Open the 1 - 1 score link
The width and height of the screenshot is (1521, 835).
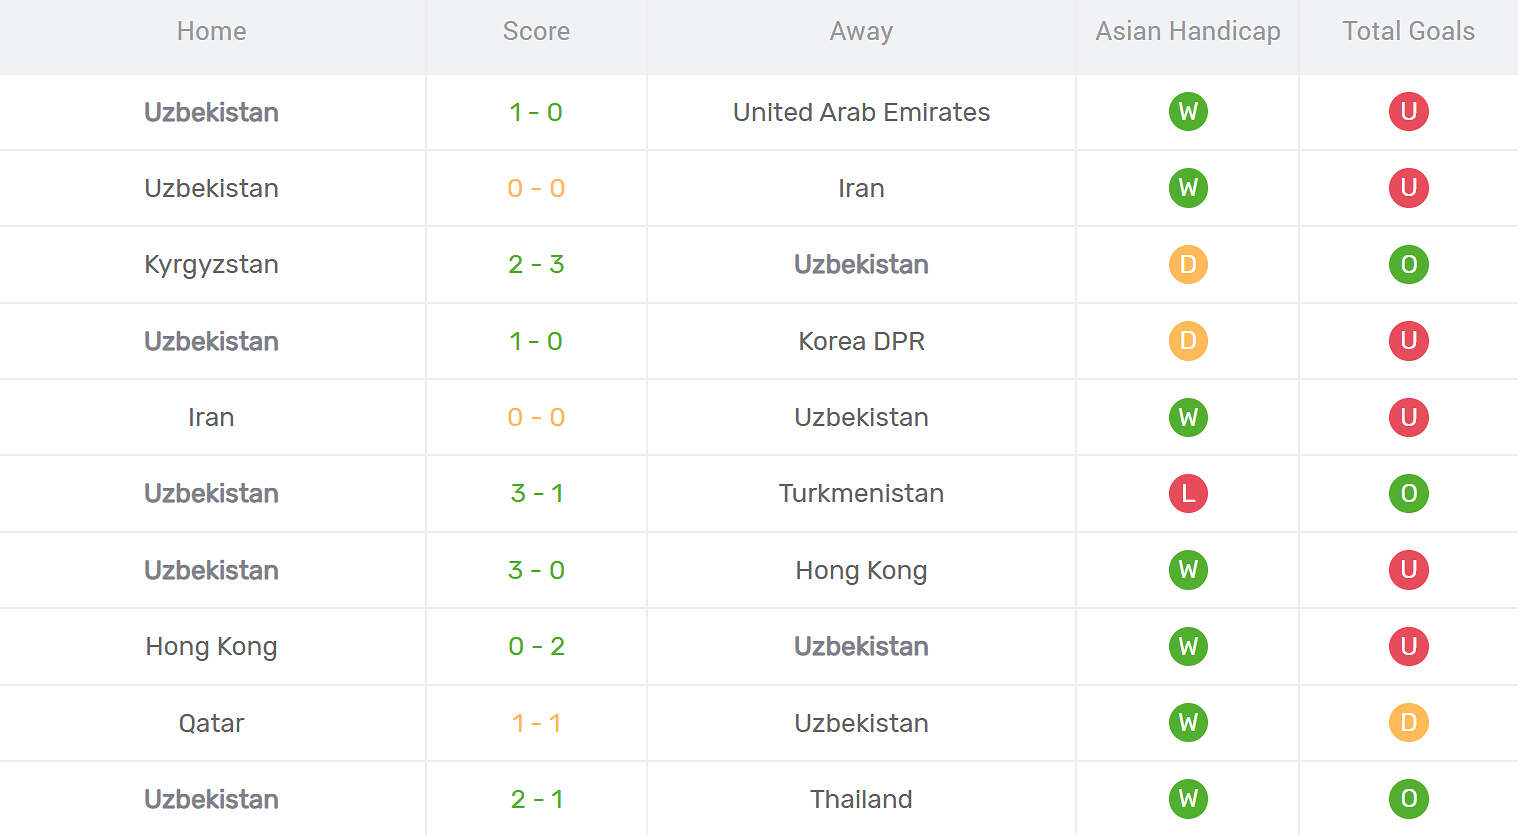click(536, 723)
